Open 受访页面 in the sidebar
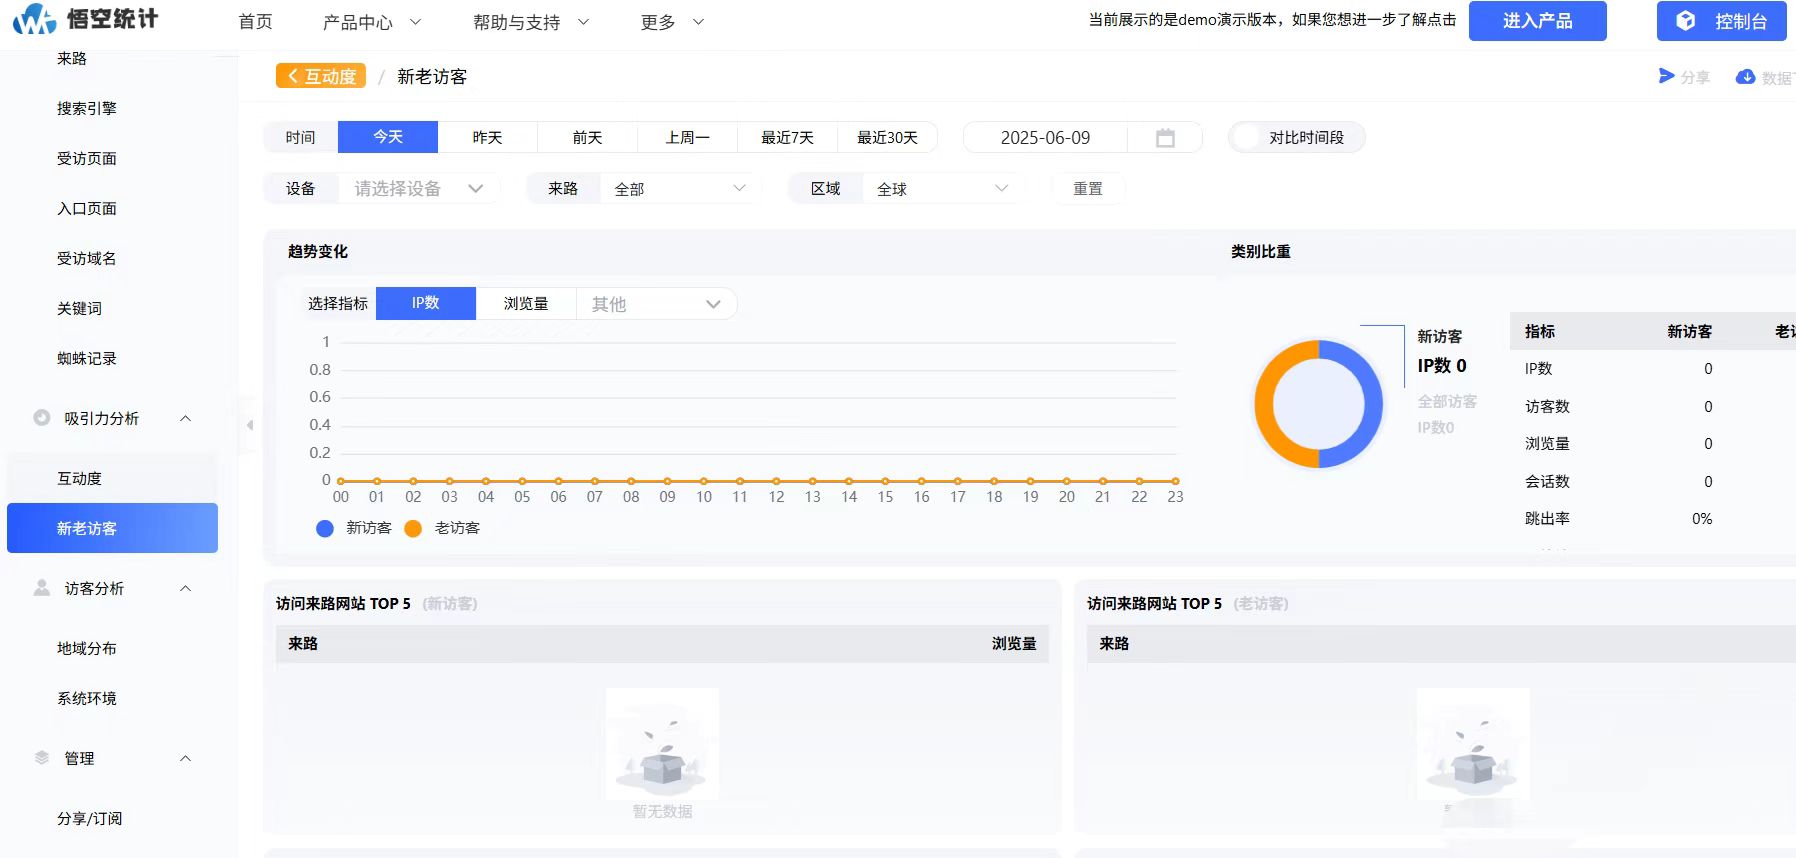 point(87,158)
